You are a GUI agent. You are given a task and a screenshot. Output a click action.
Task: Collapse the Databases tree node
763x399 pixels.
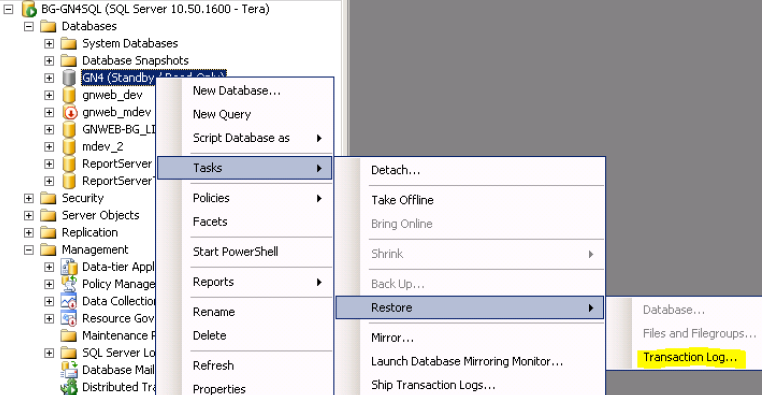click(29, 26)
